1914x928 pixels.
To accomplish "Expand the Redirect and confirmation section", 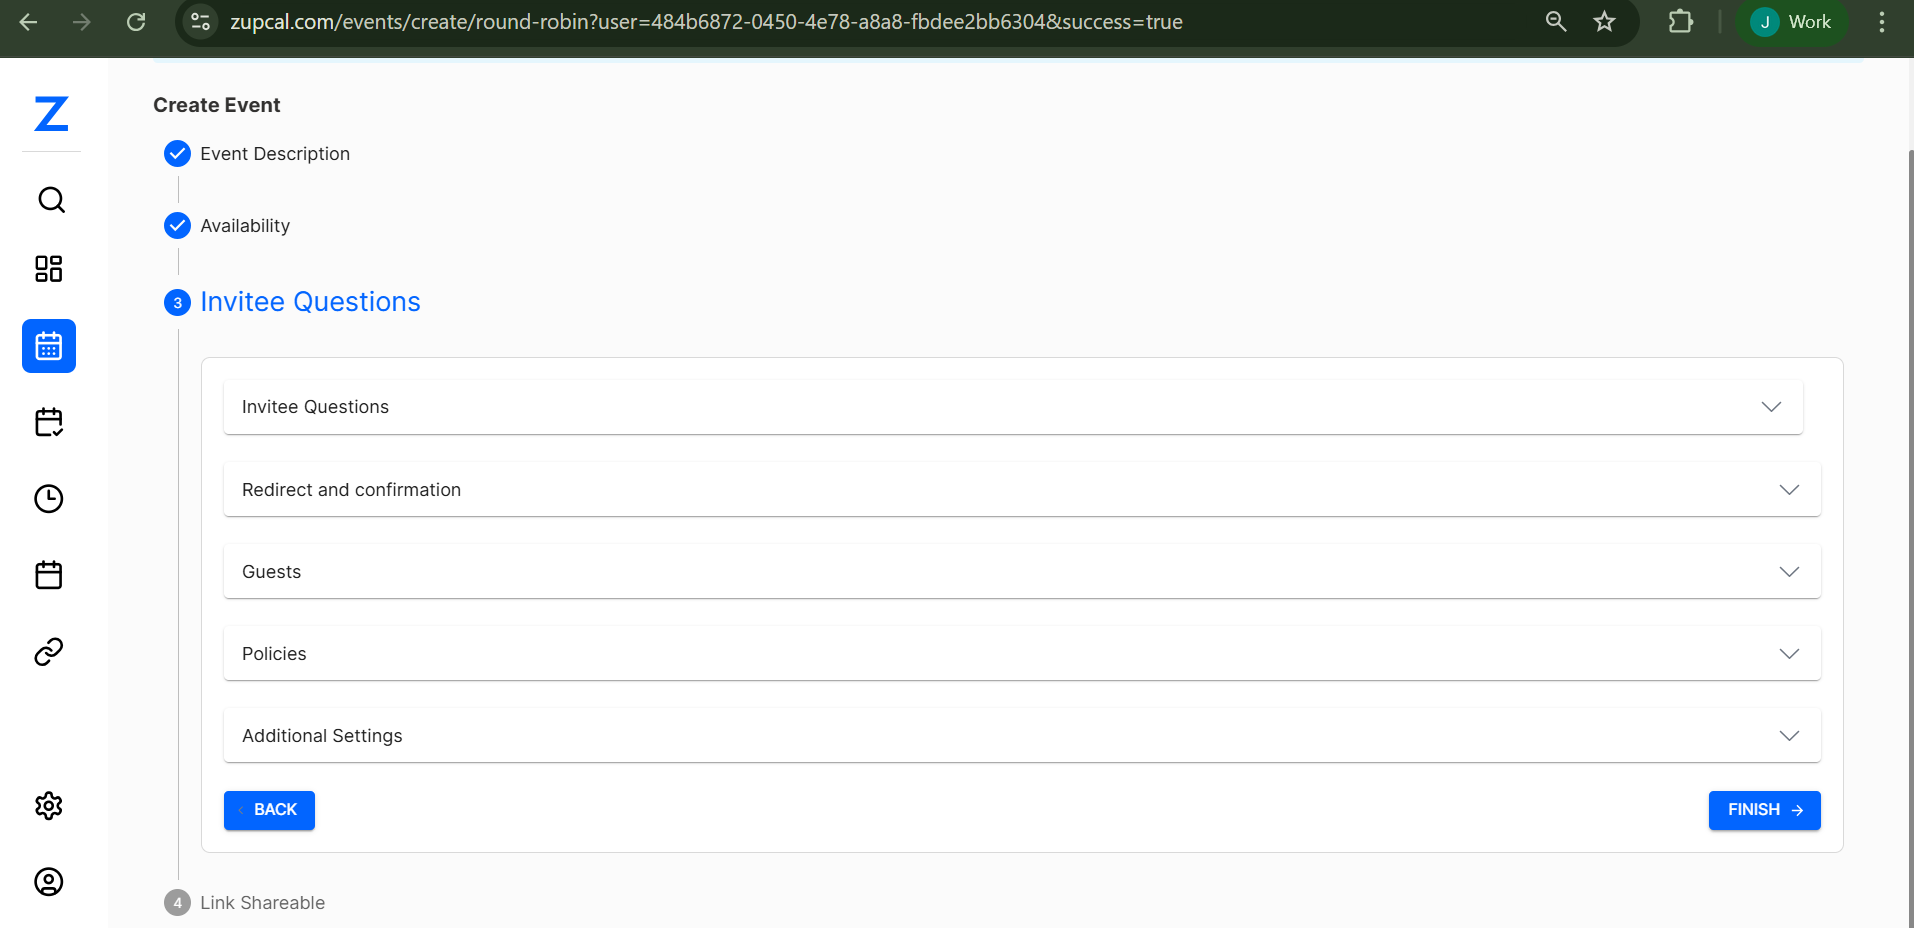I will point(1020,490).
